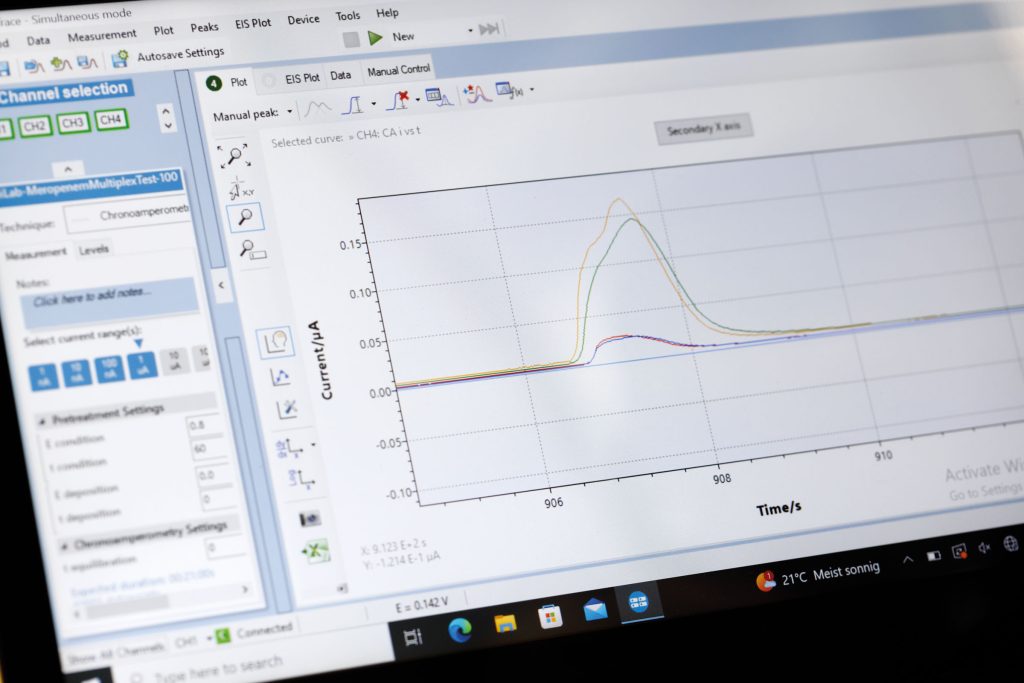The image size is (1024, 683).
Task: Toggle channel CH2
Action: (x=34, y=125)
